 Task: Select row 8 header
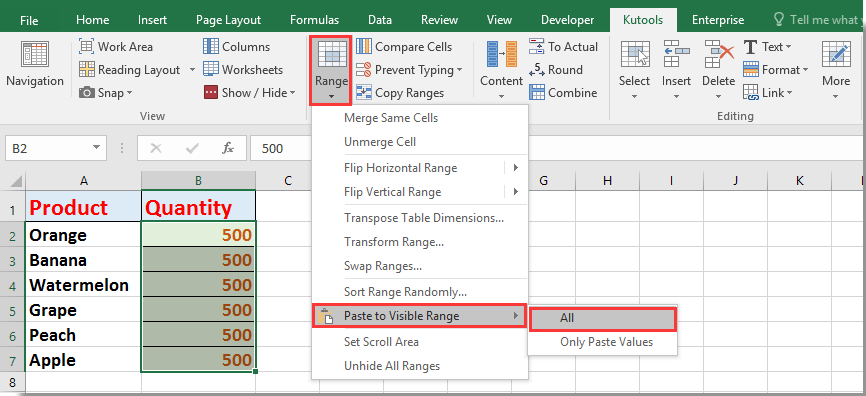click(x=12, y=382)
